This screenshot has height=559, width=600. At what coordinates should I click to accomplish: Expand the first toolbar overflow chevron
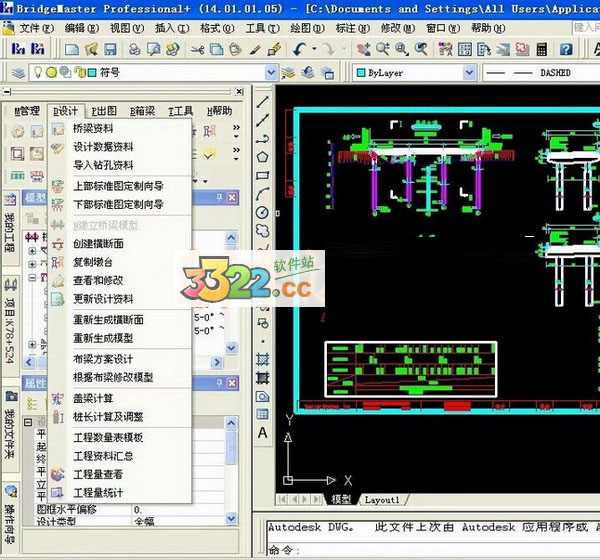(x=236, y=131)
